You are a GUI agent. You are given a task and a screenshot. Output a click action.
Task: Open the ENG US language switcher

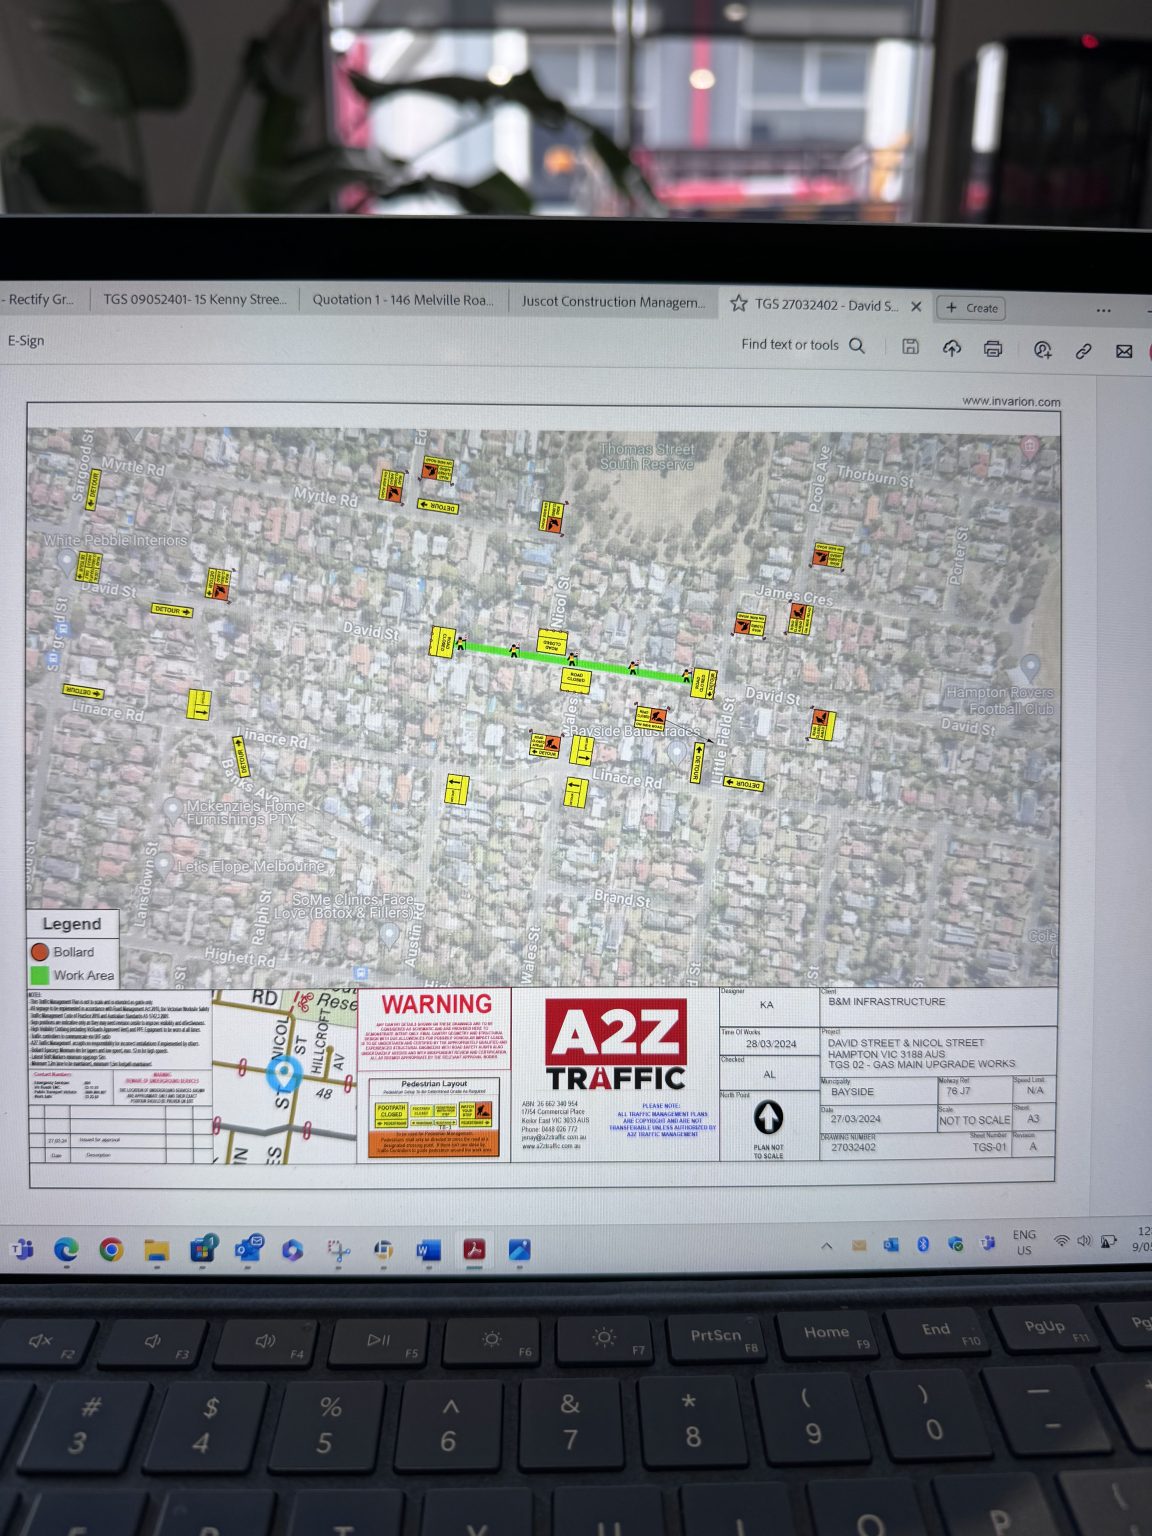[1024, 1240]
